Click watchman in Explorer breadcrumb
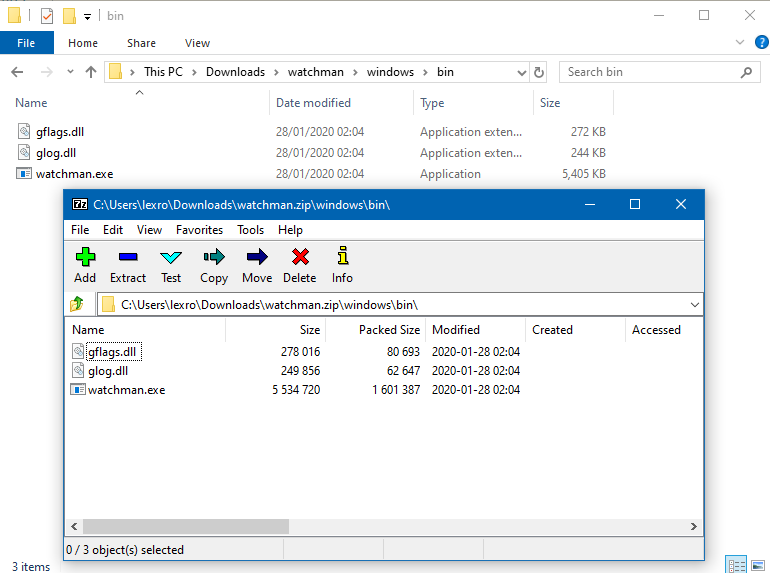Screen dimensions: 770x573 click(316, 72)
